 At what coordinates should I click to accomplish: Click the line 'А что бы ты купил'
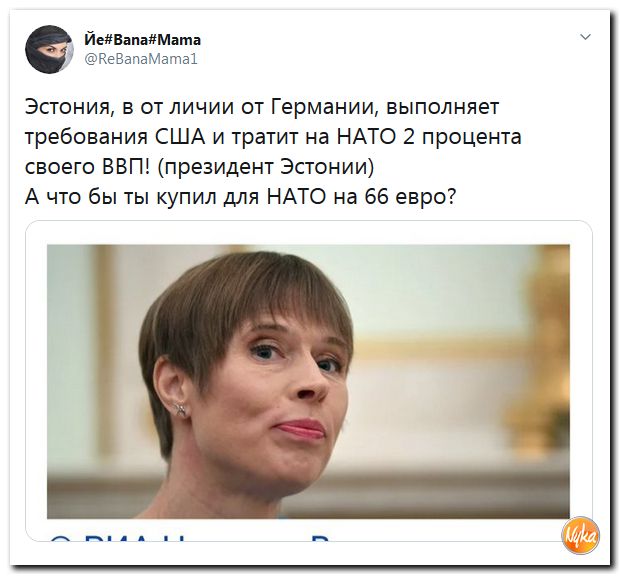[x=240, y=196]
